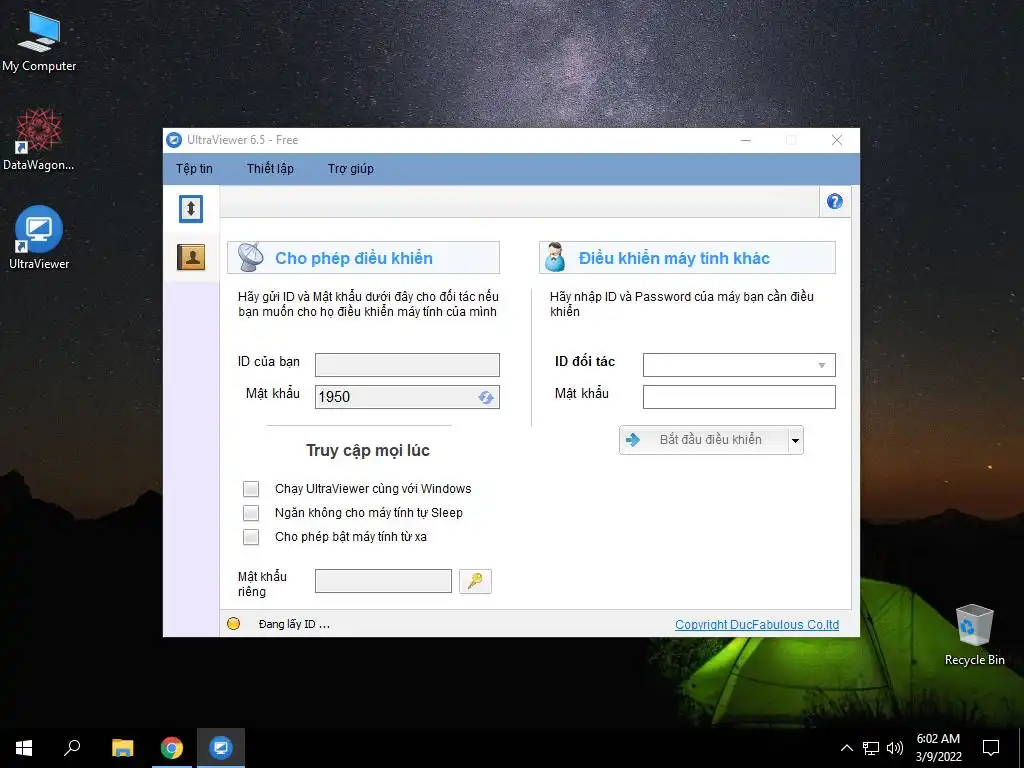Refresh the password with the reload icon
This screenshot has width=1024, height=768.
pyautogui.click(x=485, y=397)
